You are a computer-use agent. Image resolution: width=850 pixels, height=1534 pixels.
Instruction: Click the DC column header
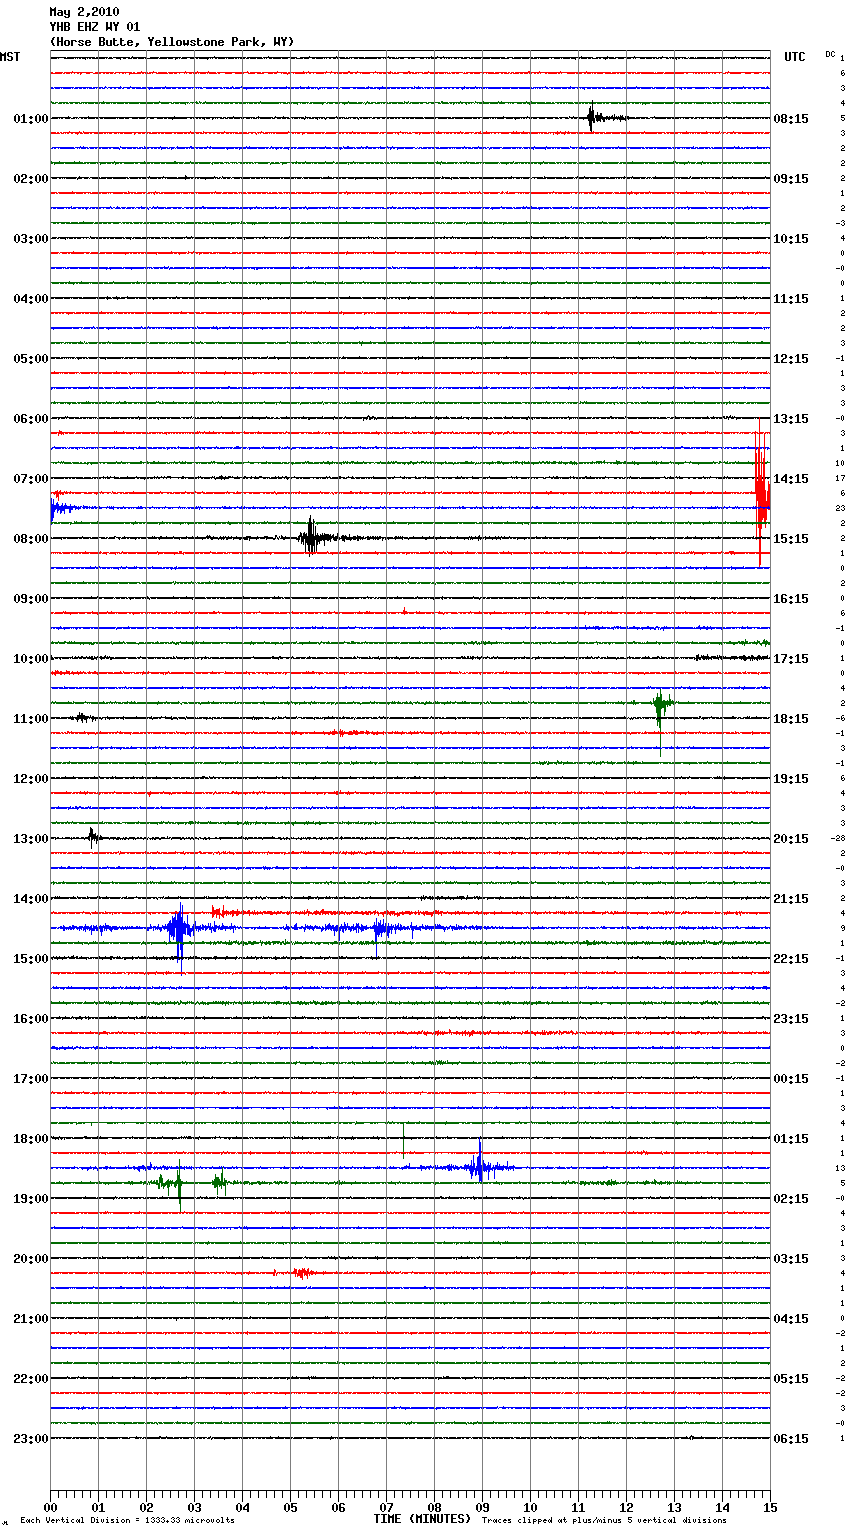pos(830,54)
